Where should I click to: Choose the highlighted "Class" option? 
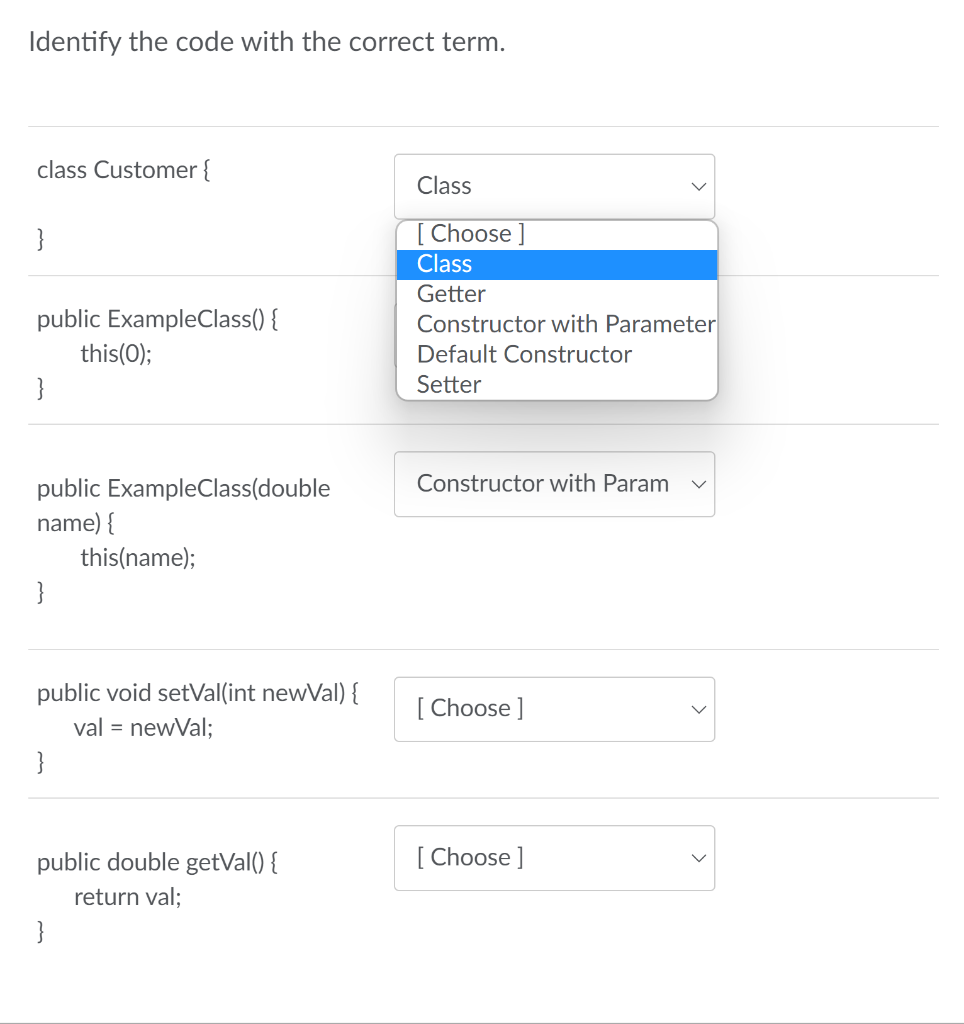pyautogui.click(x=444, y=264)
